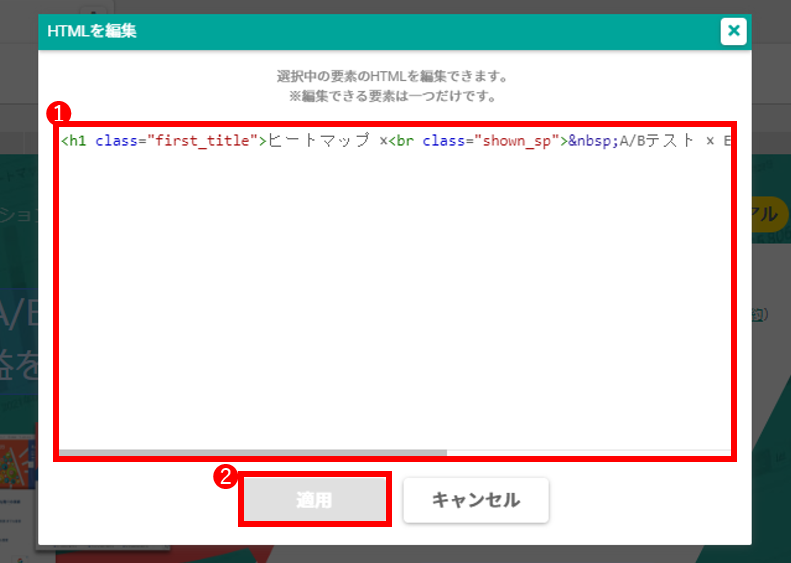The width and height of the screenshot is (791, 563).
Task: Click the ヒートマップ text in code
Action: coord(319,141)
